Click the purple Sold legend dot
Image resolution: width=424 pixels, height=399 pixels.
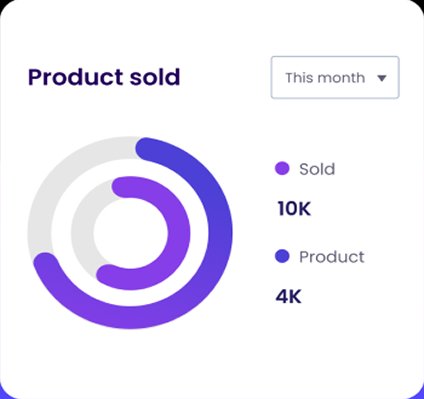point(282,168)
